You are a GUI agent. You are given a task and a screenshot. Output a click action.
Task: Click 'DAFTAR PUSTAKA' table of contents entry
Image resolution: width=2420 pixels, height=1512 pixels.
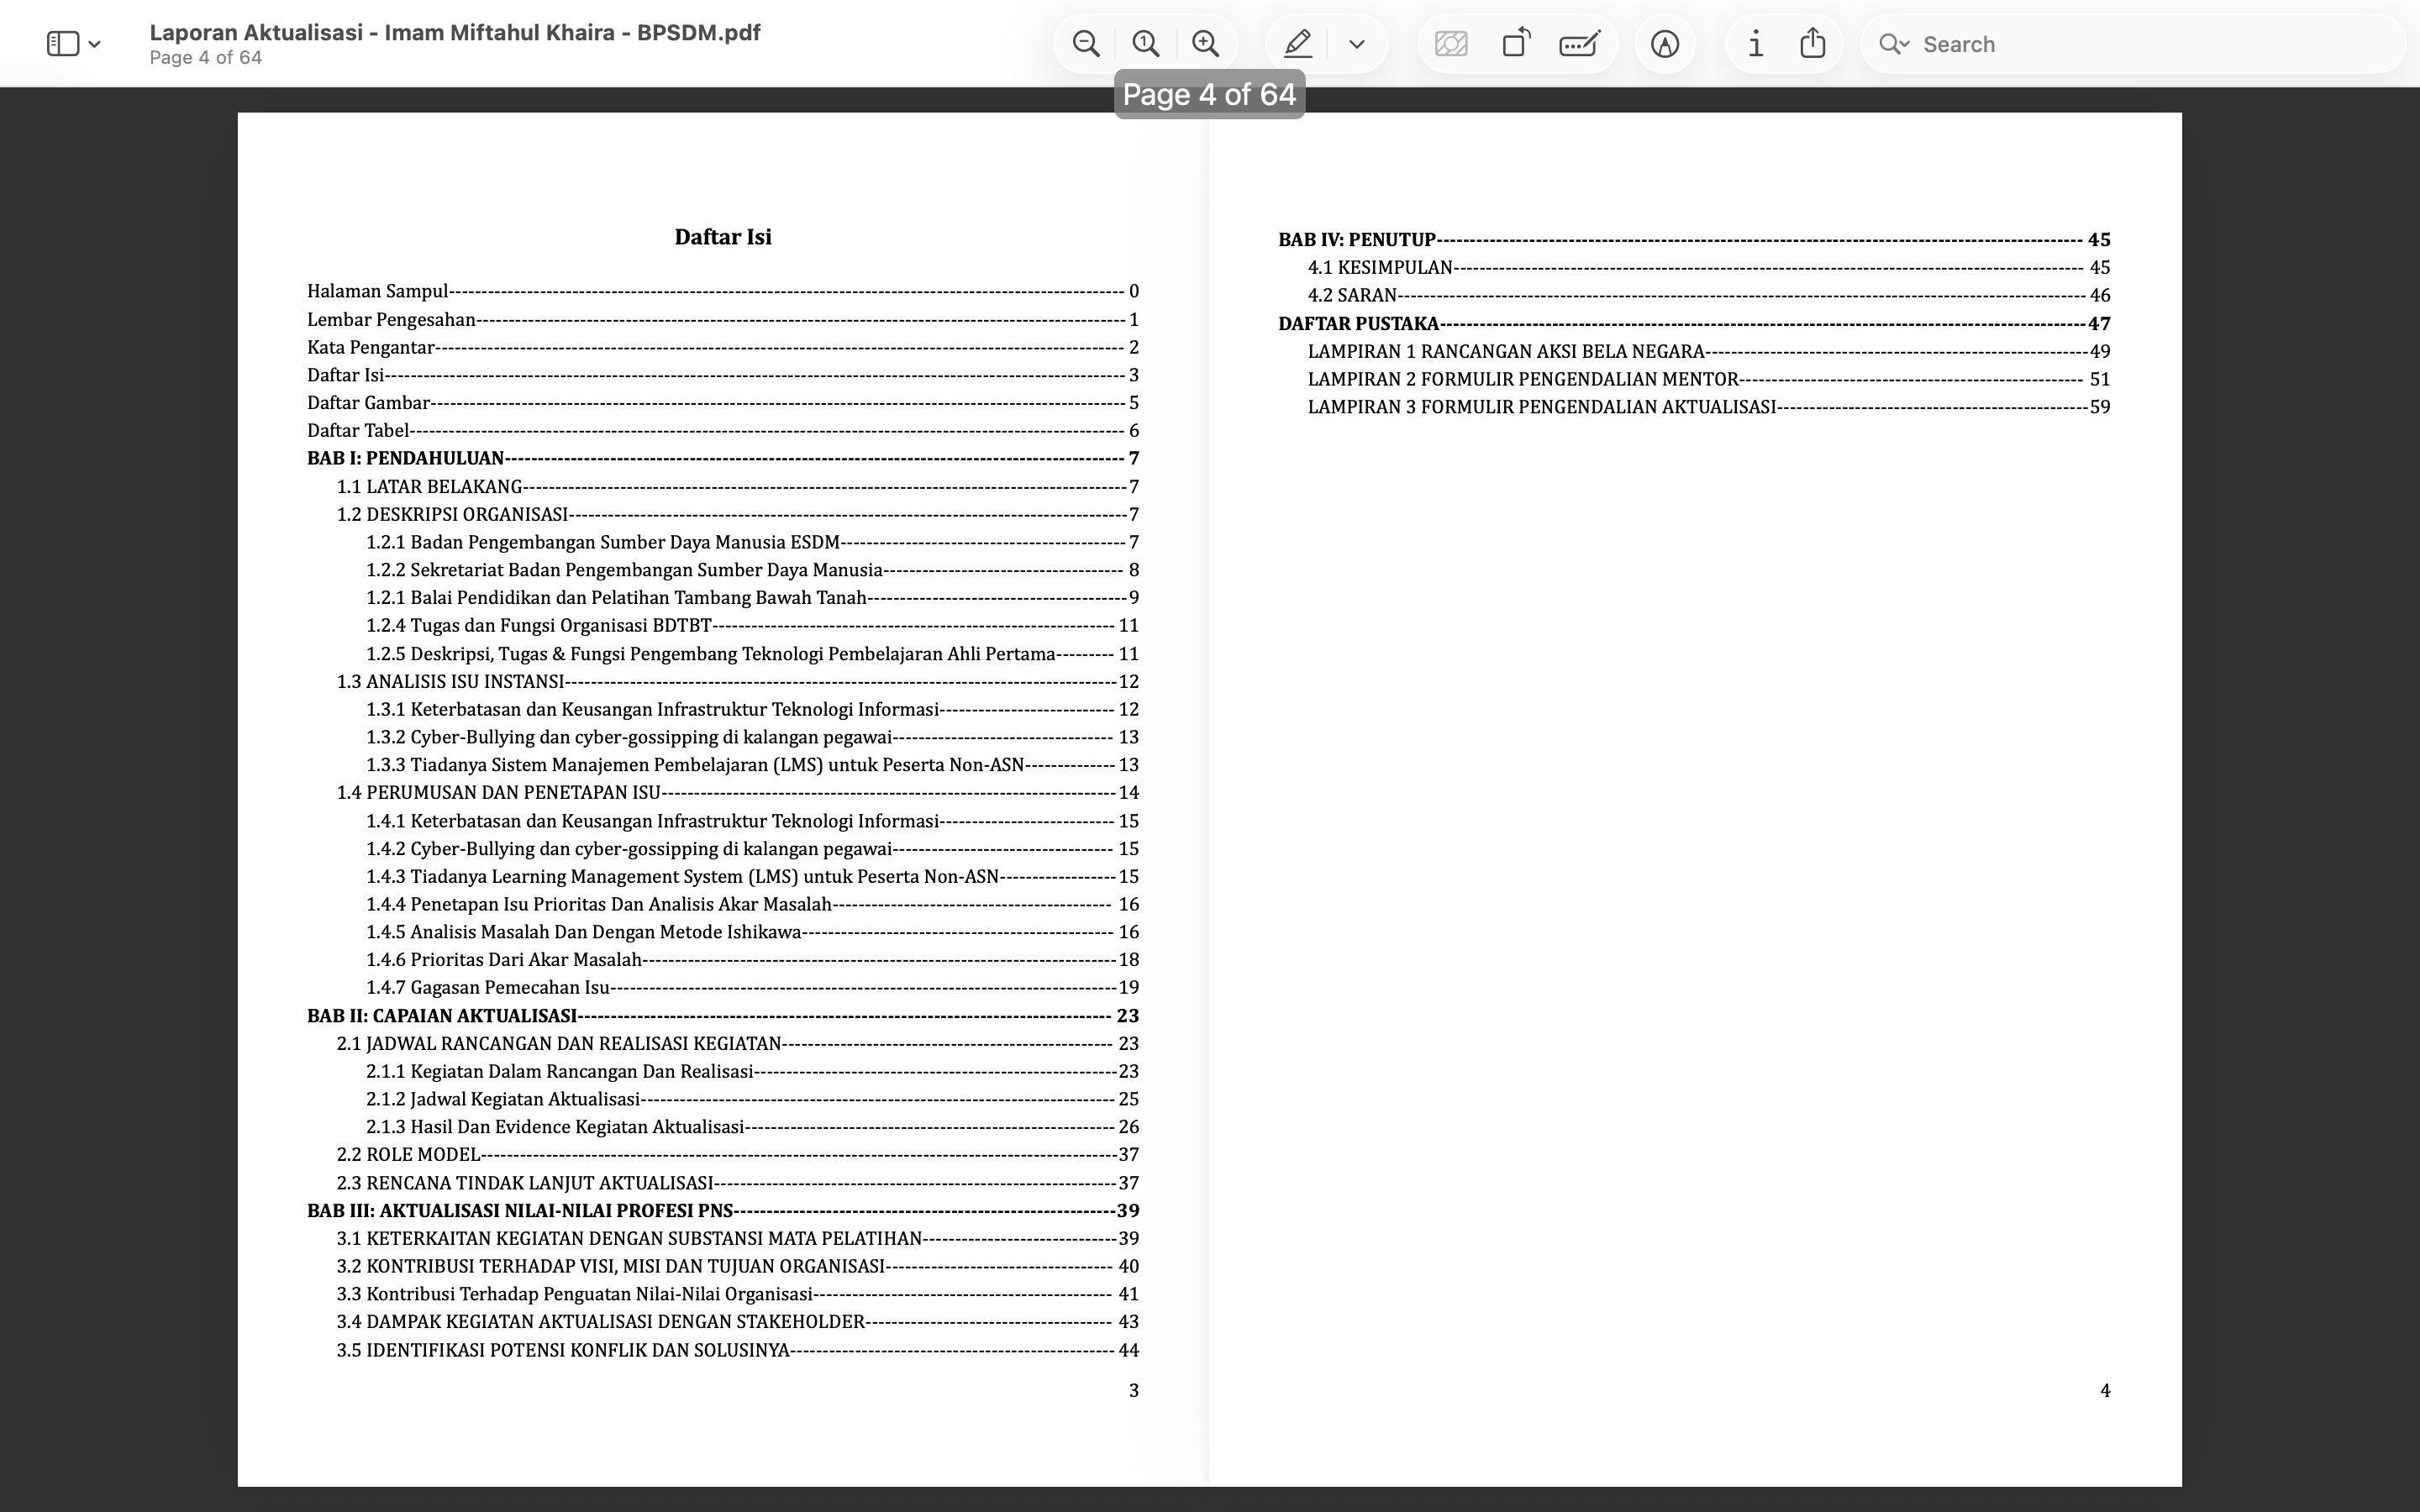coord(1358,324)
